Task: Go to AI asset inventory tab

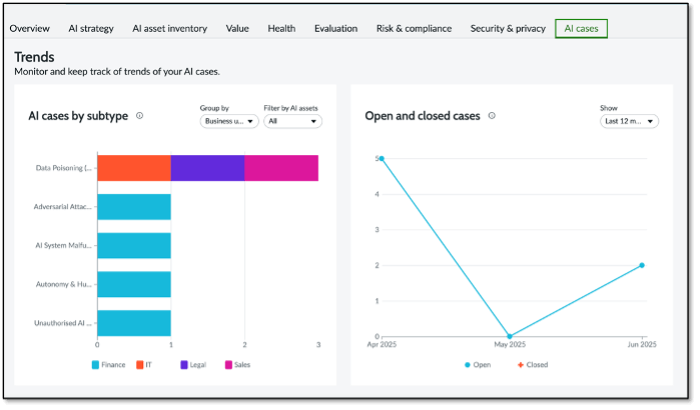Action: pos(169,28)
